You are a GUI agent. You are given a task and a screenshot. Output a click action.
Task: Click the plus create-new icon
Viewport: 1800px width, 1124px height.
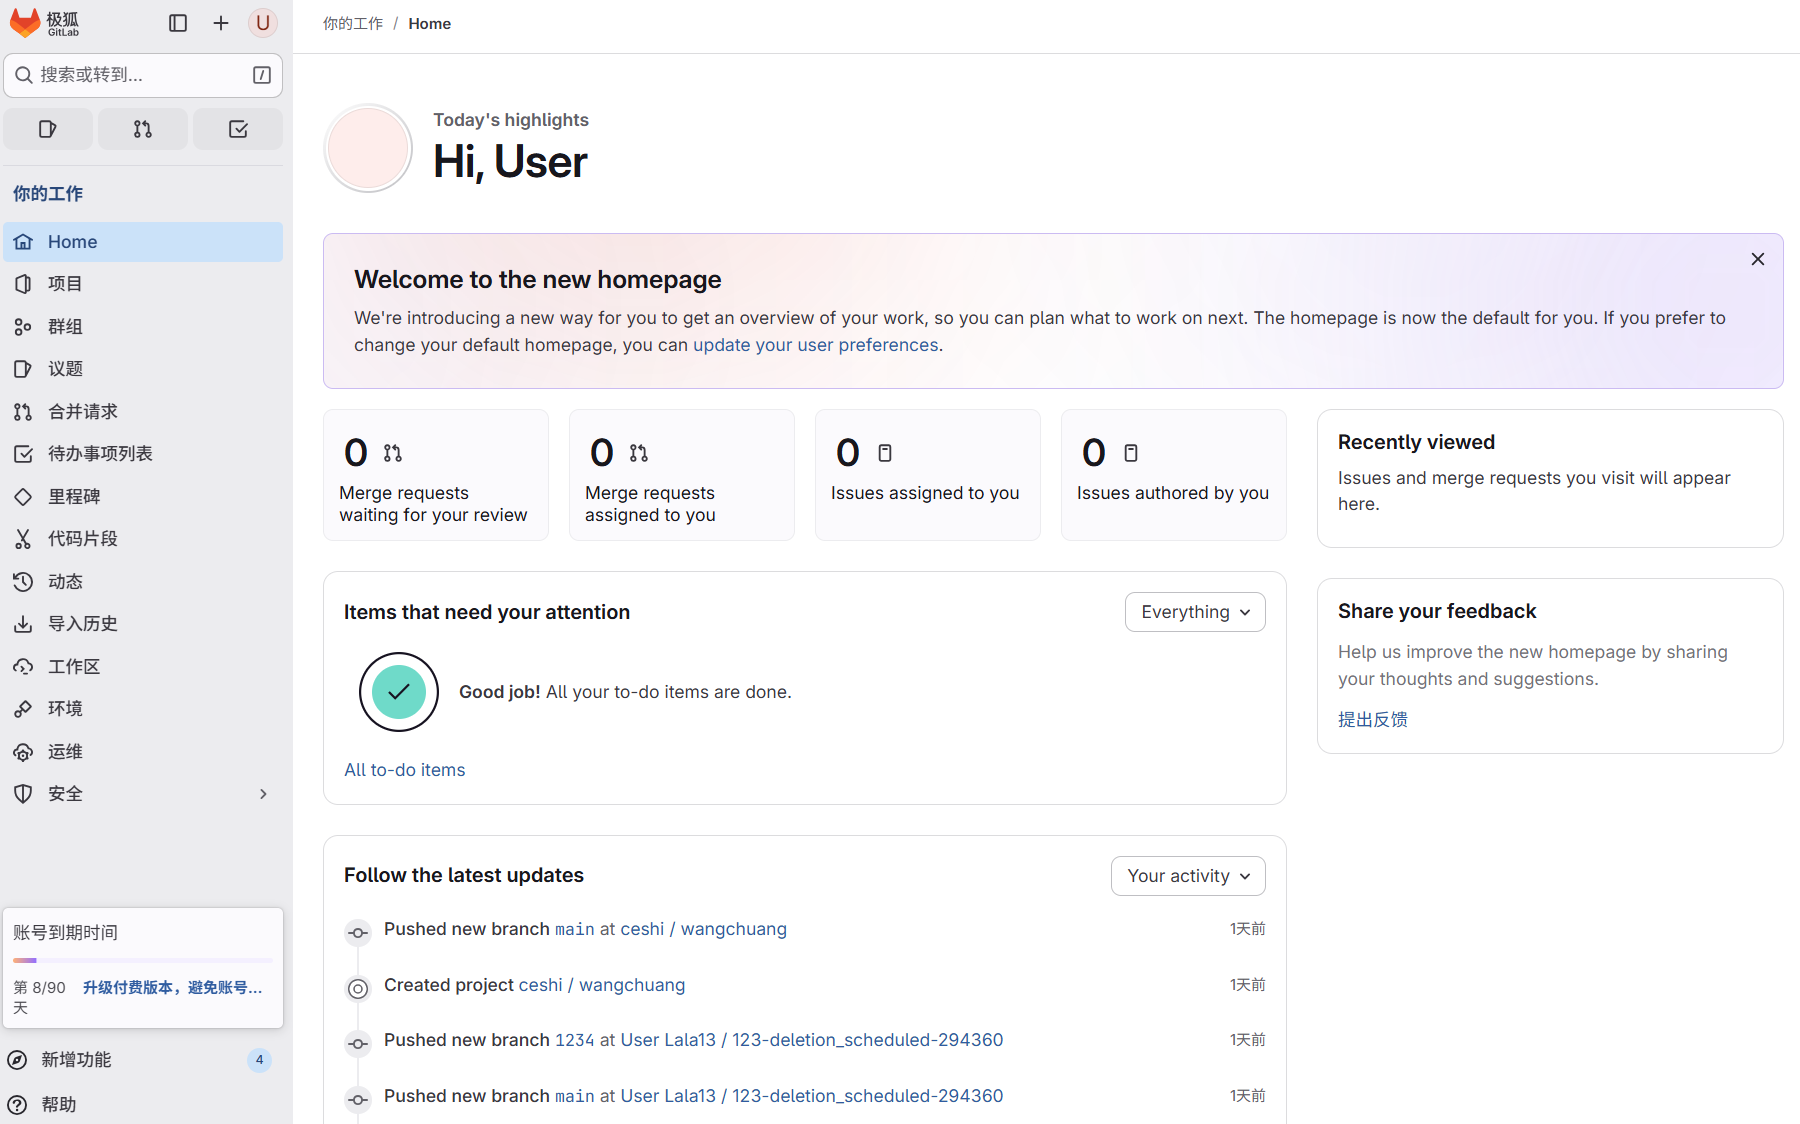click(x=221, y=23)
